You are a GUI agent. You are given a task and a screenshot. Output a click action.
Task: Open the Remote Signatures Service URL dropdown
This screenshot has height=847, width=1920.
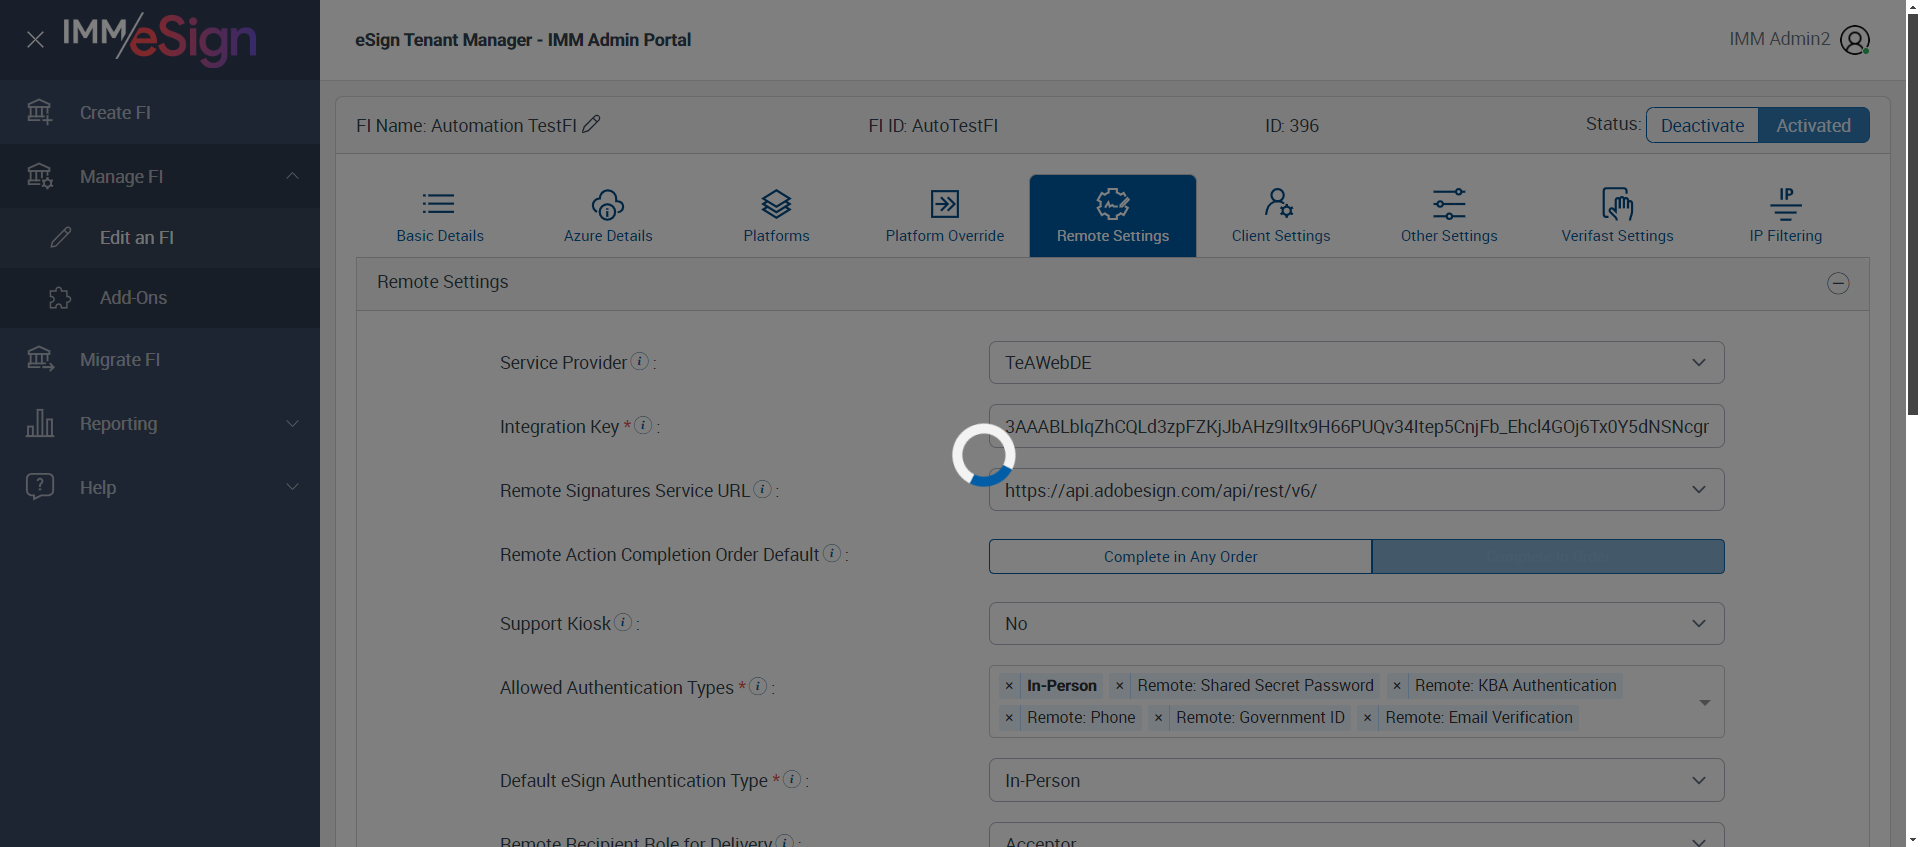[1356, 490]
